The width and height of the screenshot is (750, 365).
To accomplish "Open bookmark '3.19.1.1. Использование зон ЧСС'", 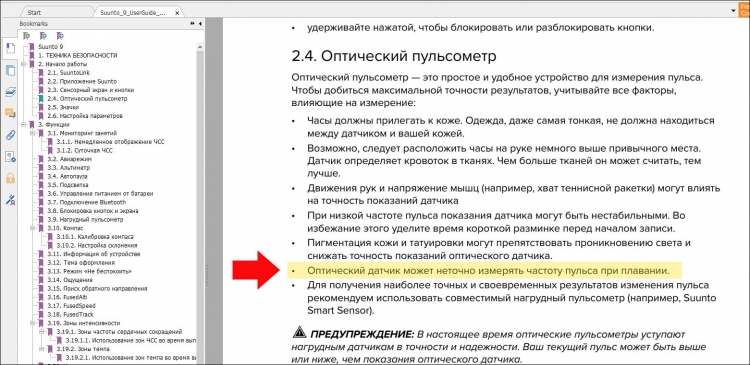I will [x=131, y=340].
